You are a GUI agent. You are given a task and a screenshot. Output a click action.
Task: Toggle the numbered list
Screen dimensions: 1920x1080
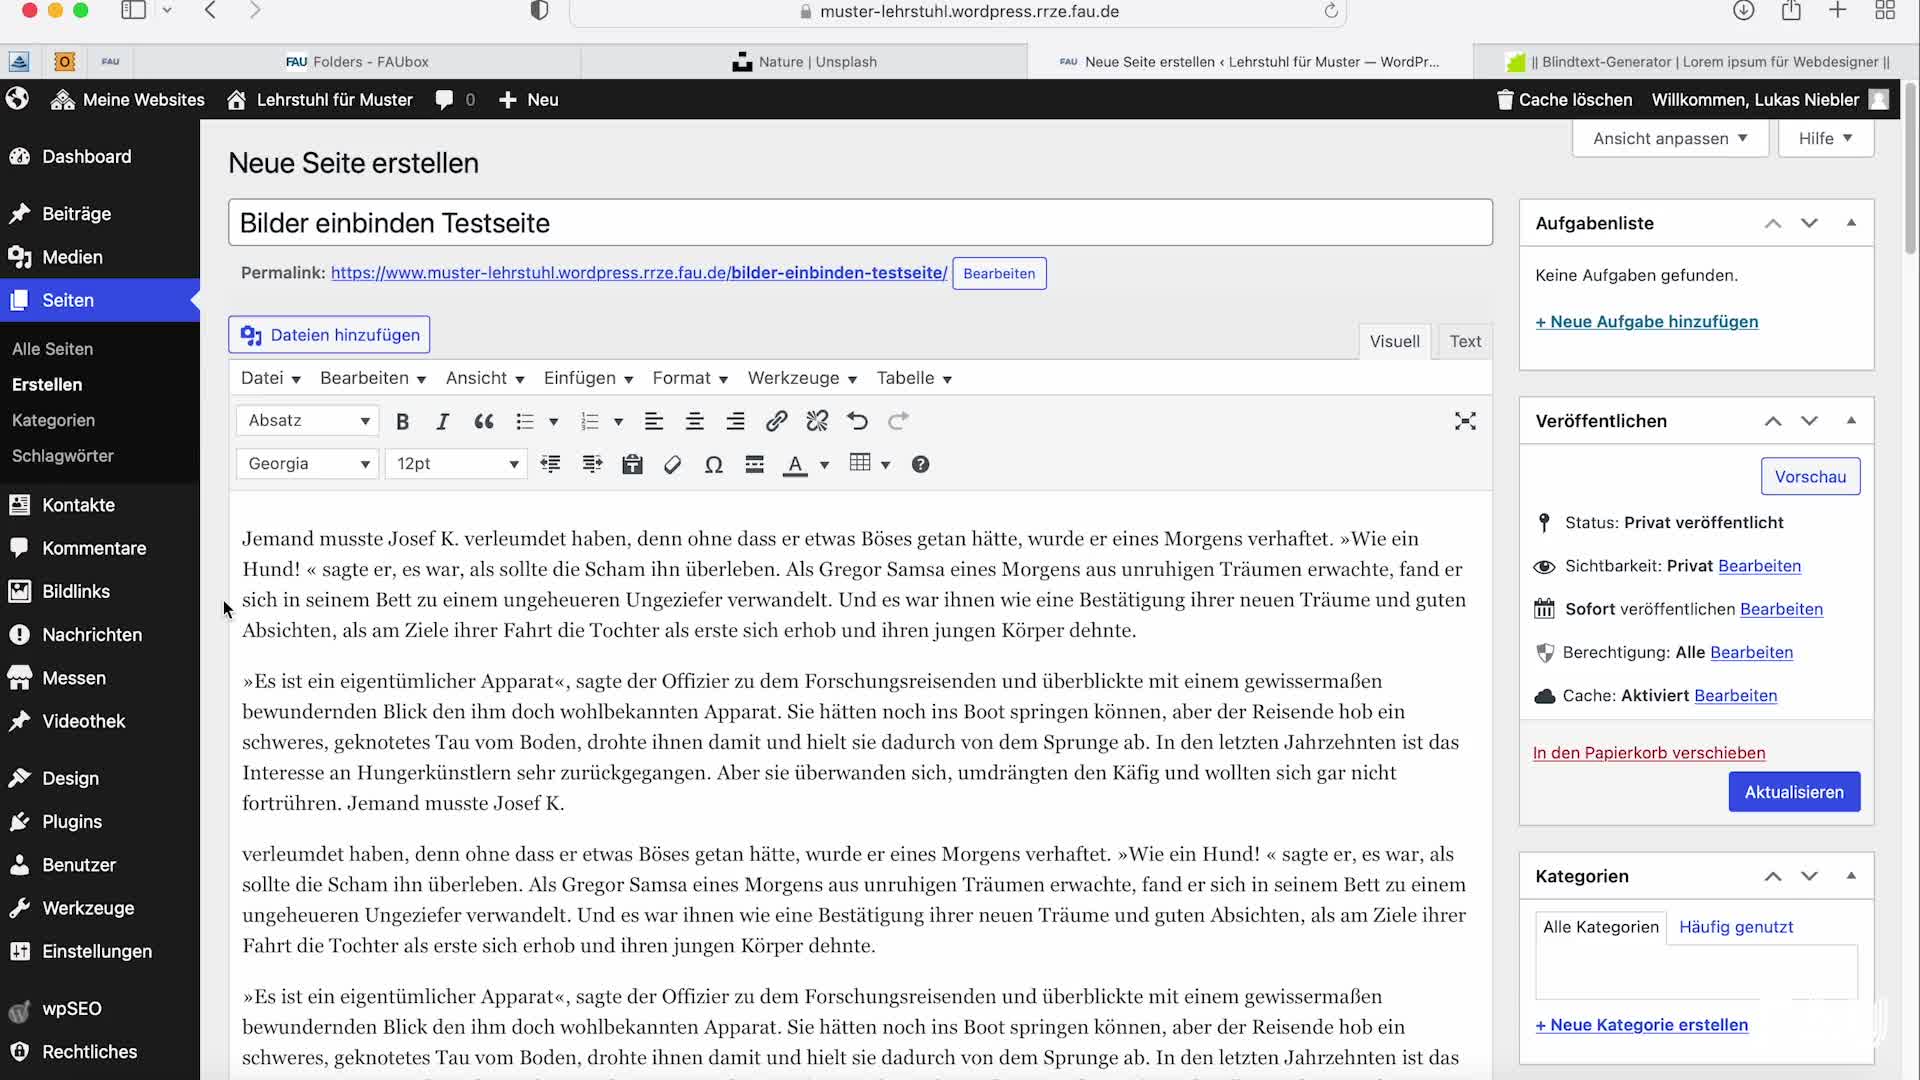592,421
